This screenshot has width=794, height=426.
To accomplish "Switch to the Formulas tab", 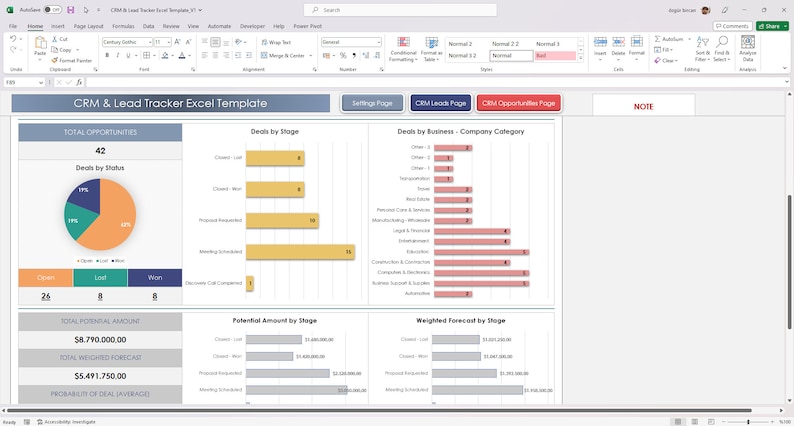I will coord(123,26).
